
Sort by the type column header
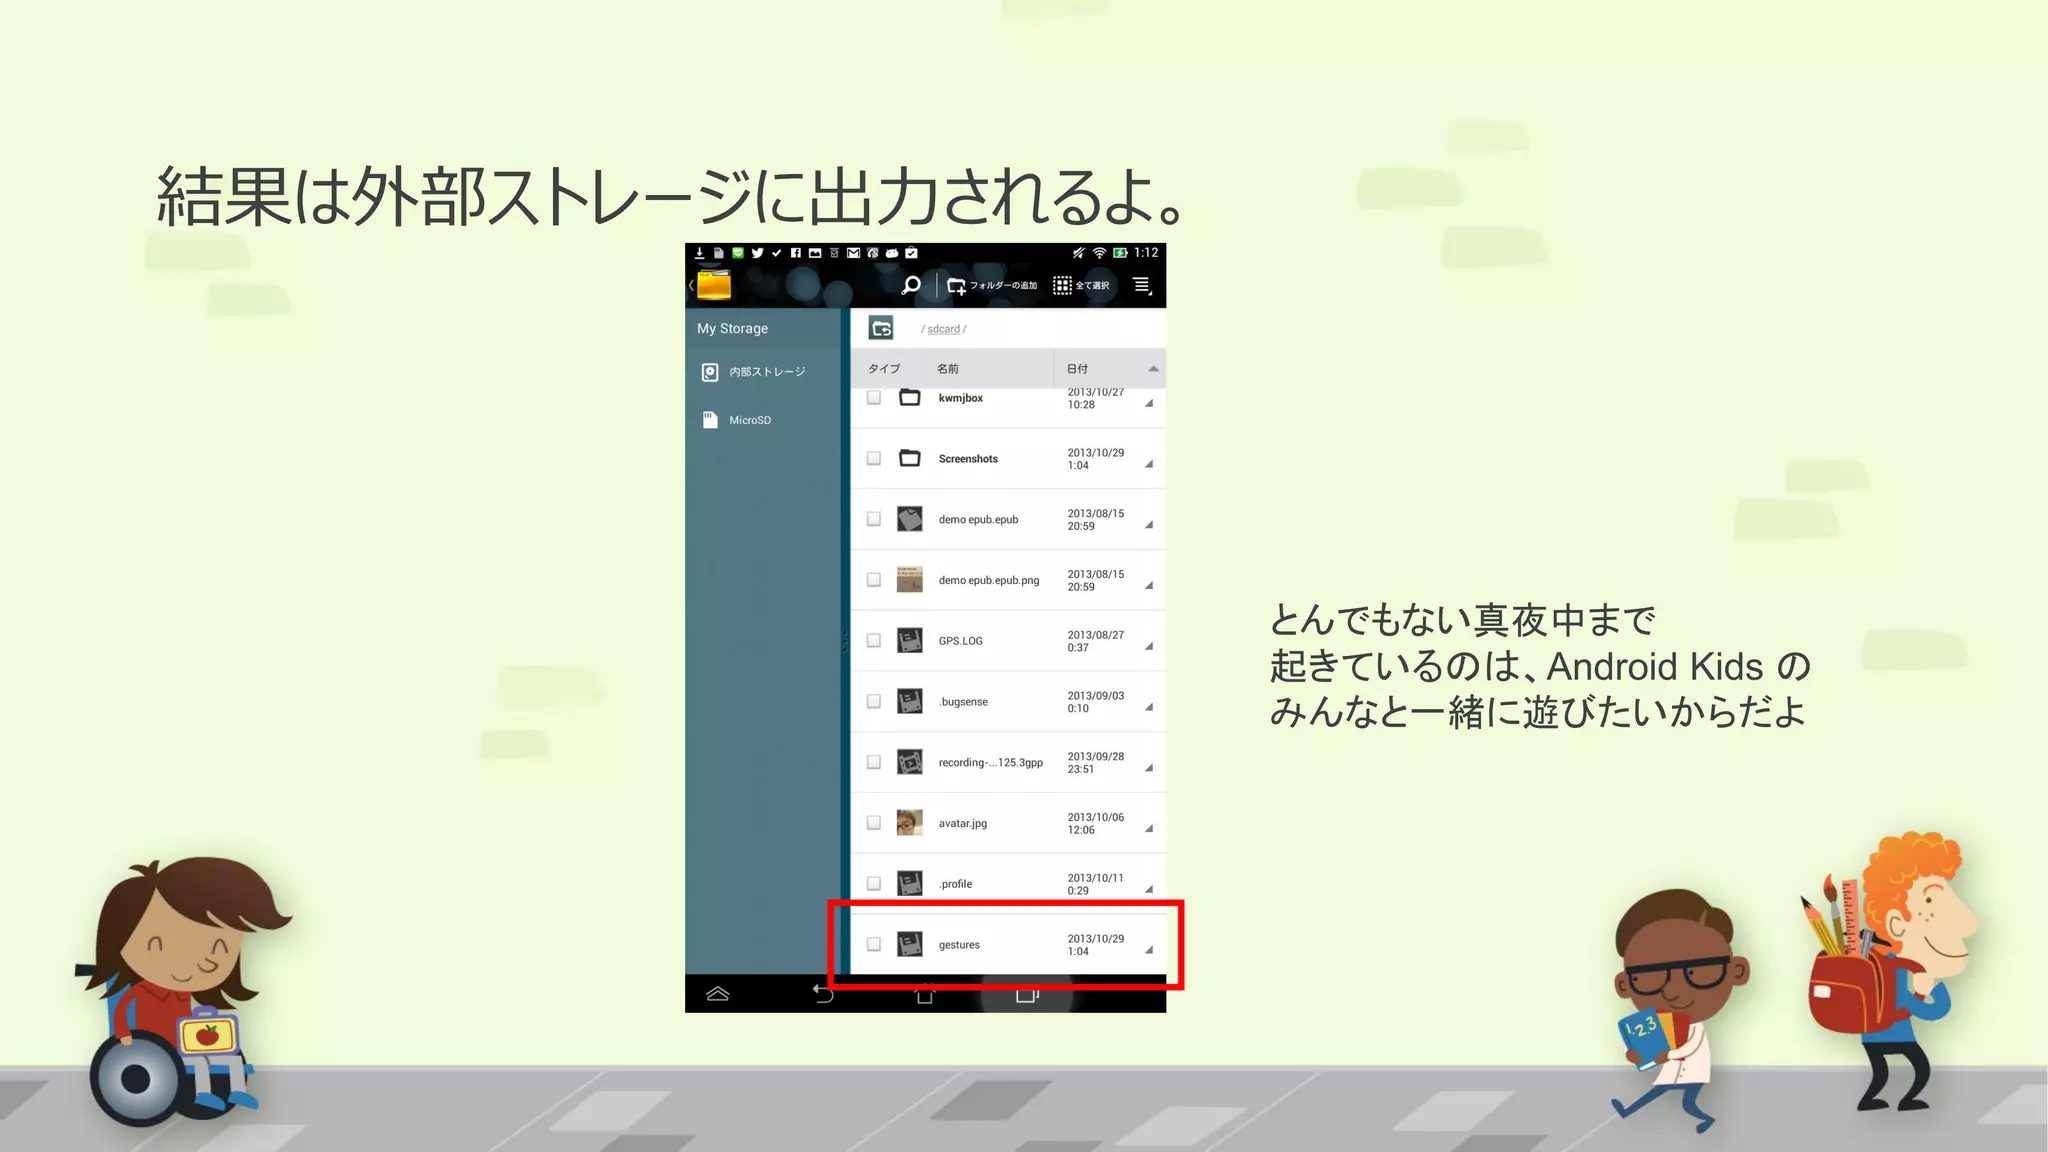point(884,369)
